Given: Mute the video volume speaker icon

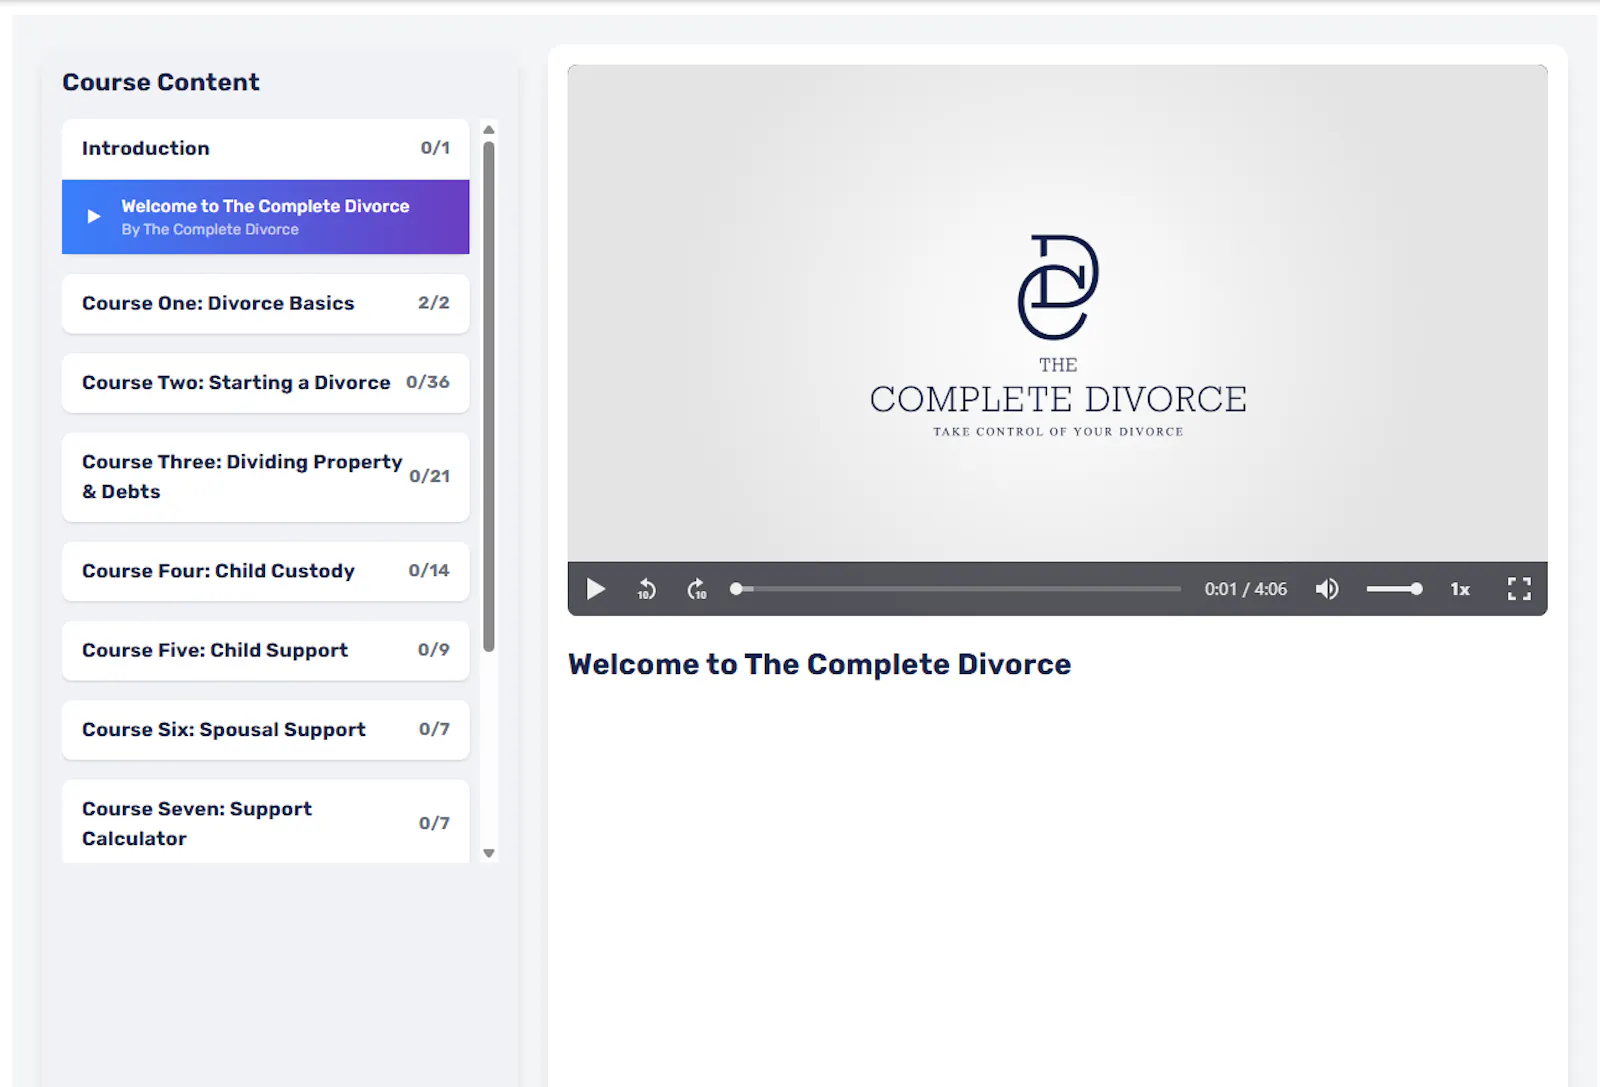Looking at the screenshot, I should pyautogui.click(x=1327, y=589).
